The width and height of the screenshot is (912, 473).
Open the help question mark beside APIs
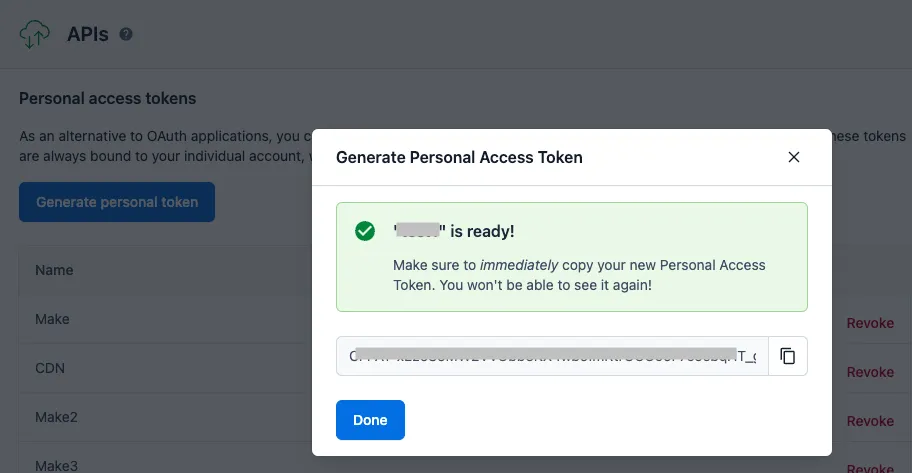[126, 34]
